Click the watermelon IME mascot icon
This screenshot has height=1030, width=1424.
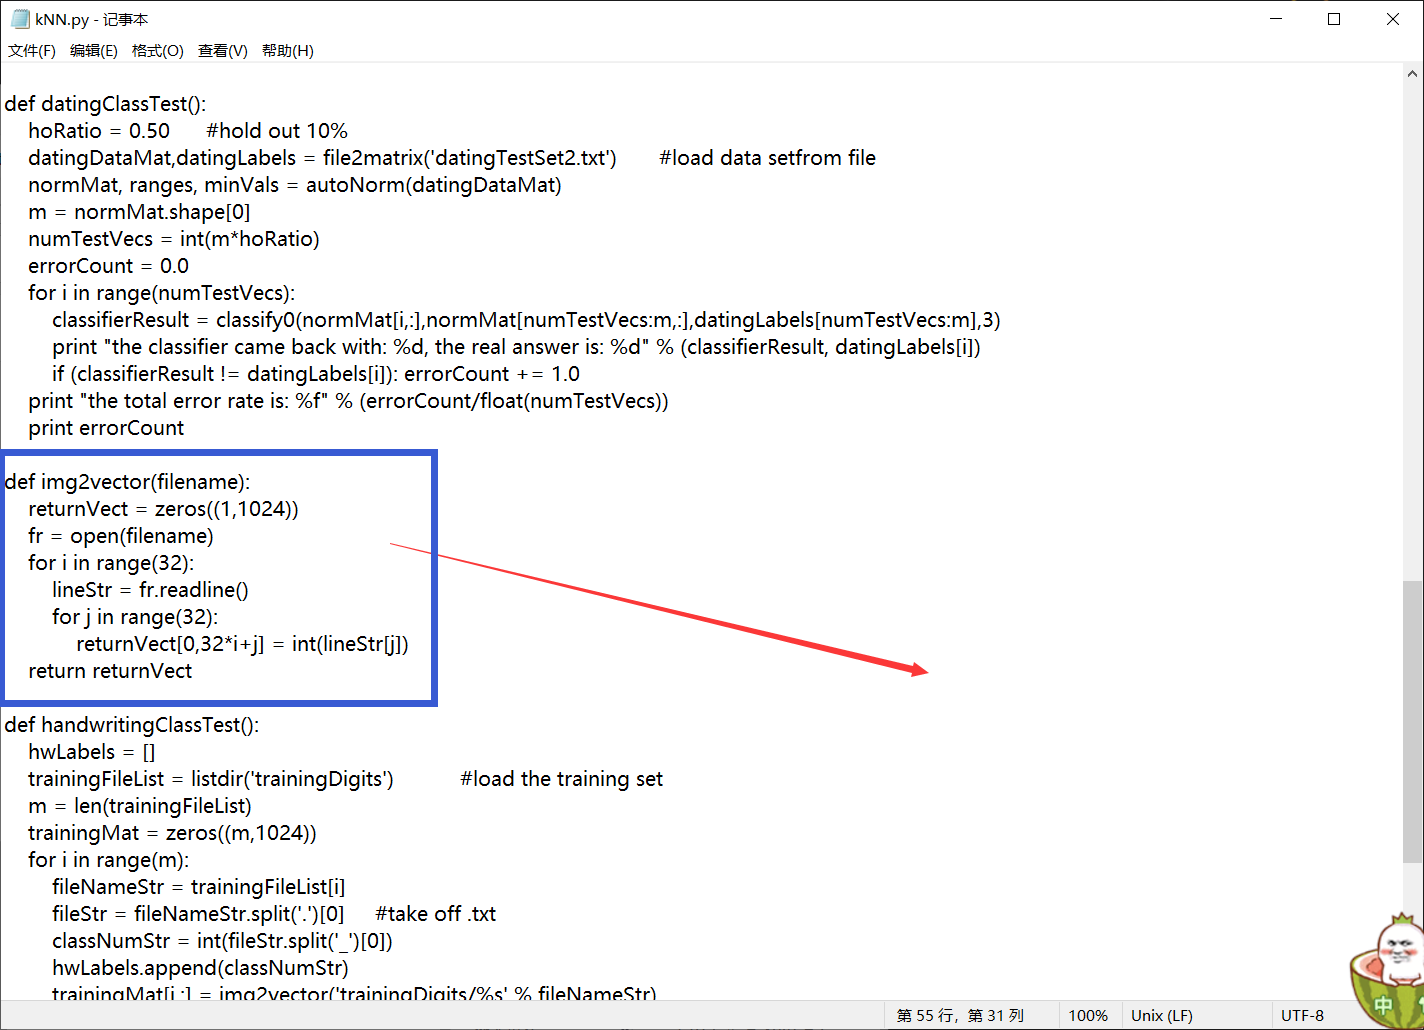[1386, 968]
